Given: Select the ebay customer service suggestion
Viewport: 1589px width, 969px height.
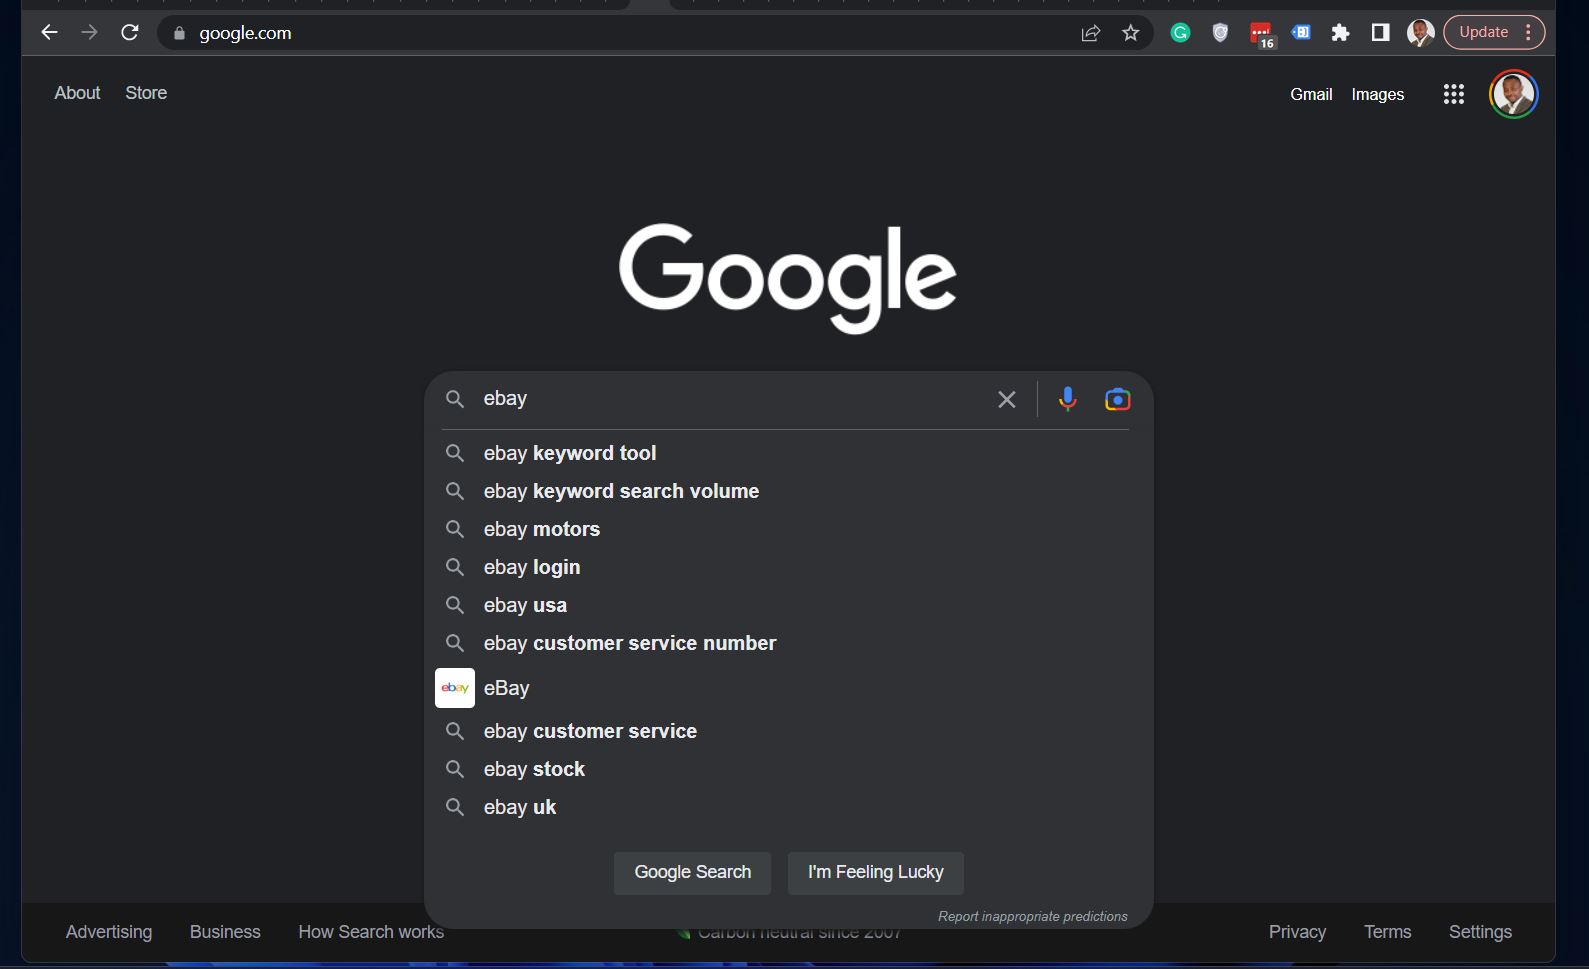Looking at the screenshot, I should point(787,731).
